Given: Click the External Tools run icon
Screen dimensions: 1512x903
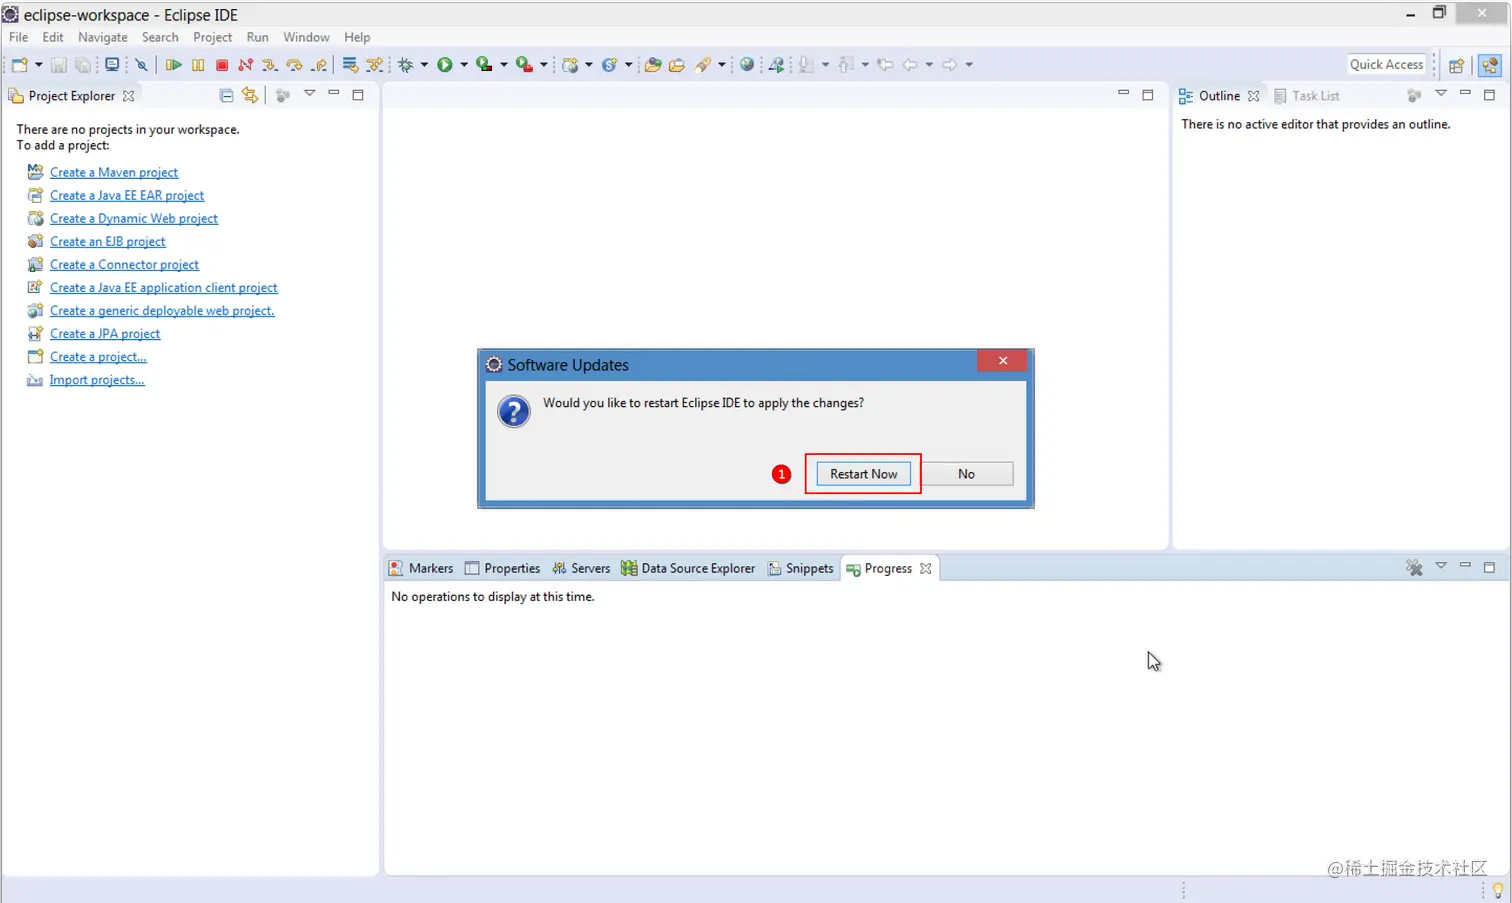Looking at the screenshot, I should [524, 65].
